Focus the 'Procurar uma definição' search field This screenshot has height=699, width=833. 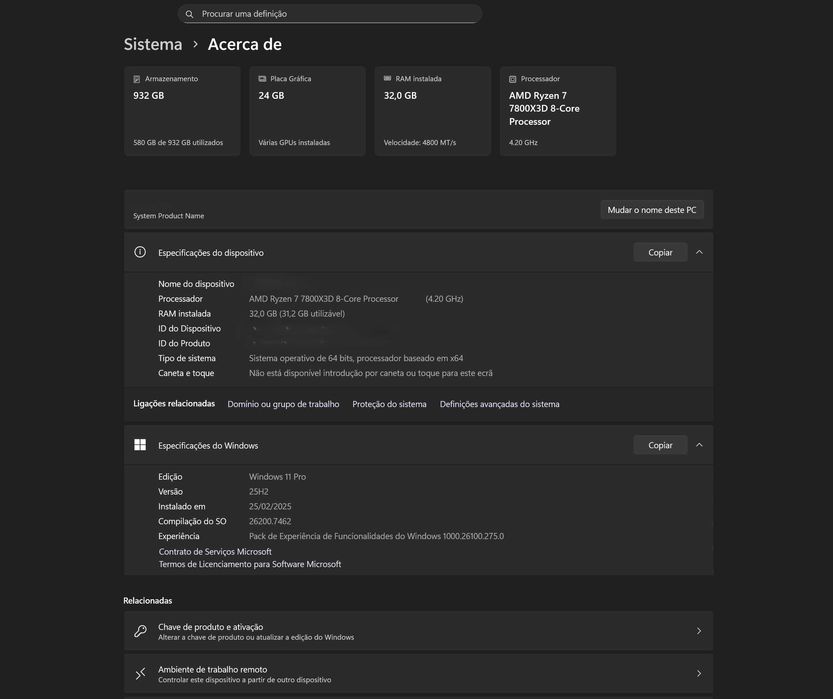tap(329, 14)
